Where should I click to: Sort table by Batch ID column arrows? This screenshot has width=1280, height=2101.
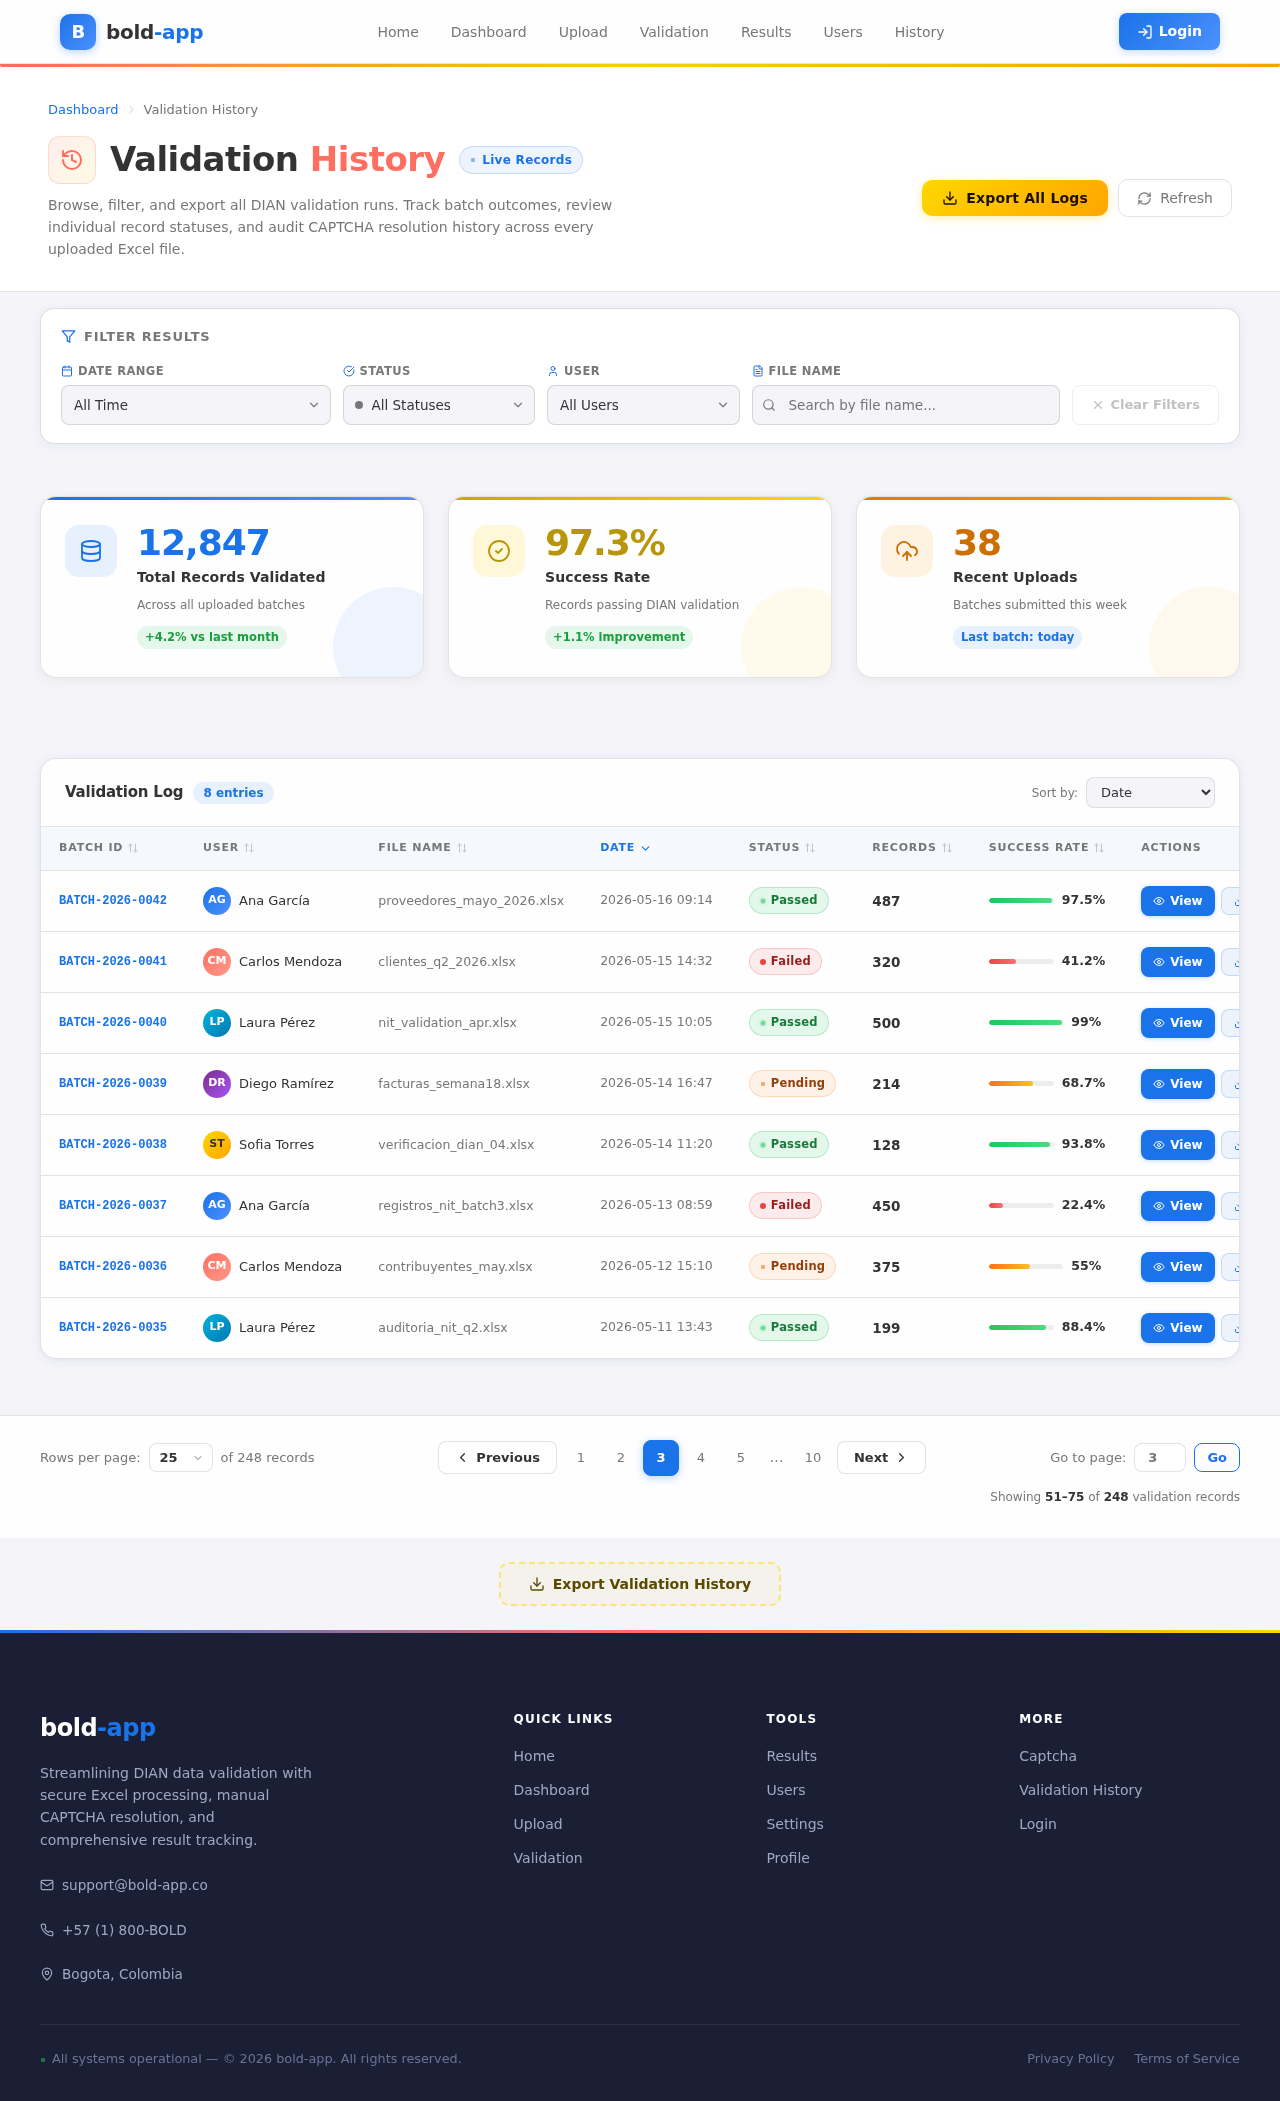tap(133, 848)
